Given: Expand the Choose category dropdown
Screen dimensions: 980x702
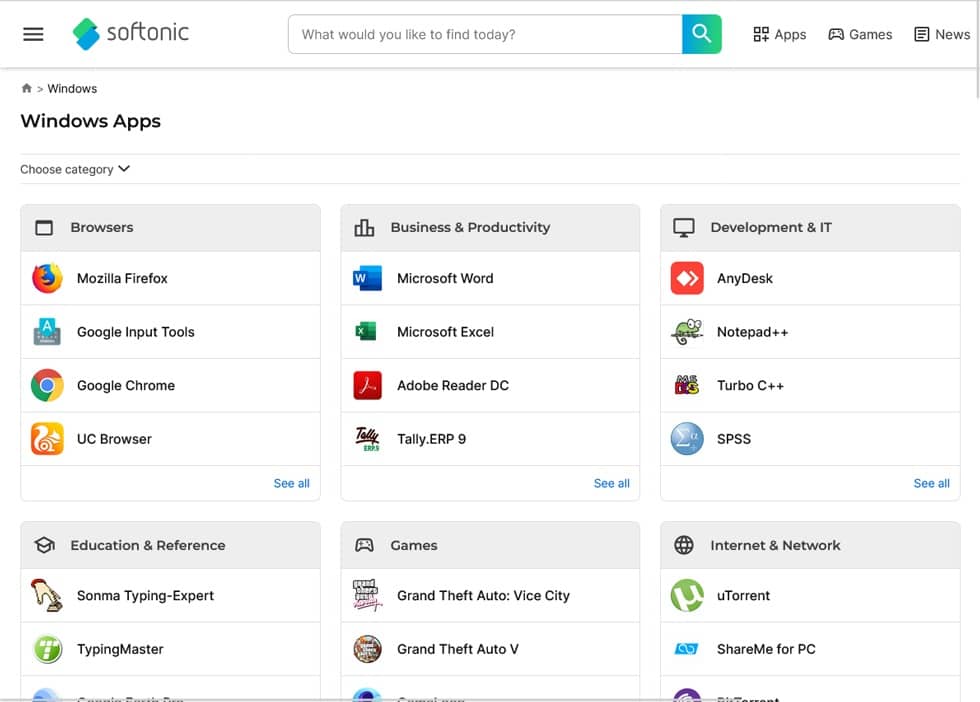Looking at the screenshot, I should point(75,169).
